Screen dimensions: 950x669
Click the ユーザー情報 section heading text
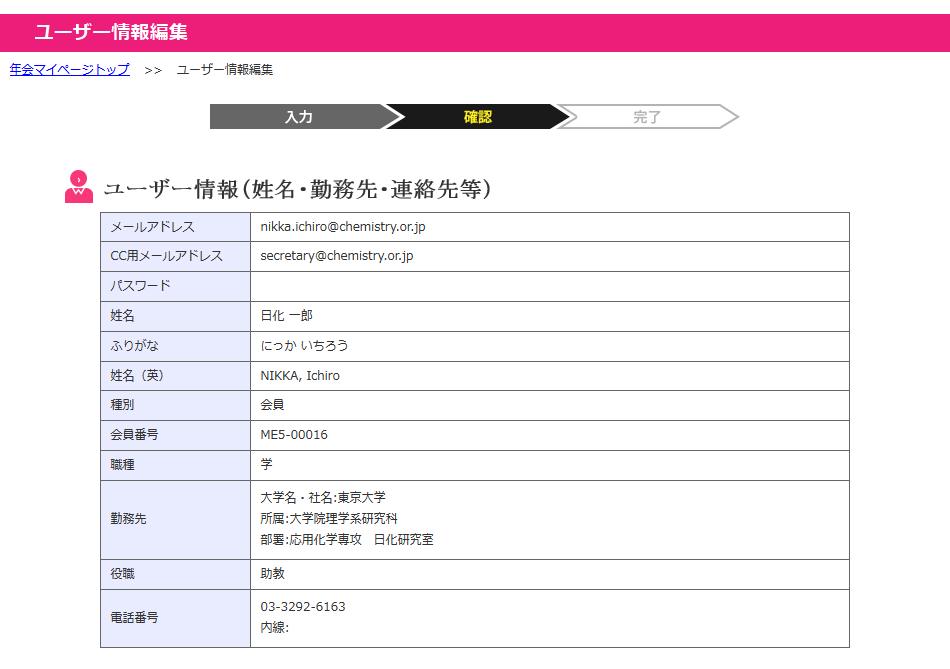(x=297, y=189)
